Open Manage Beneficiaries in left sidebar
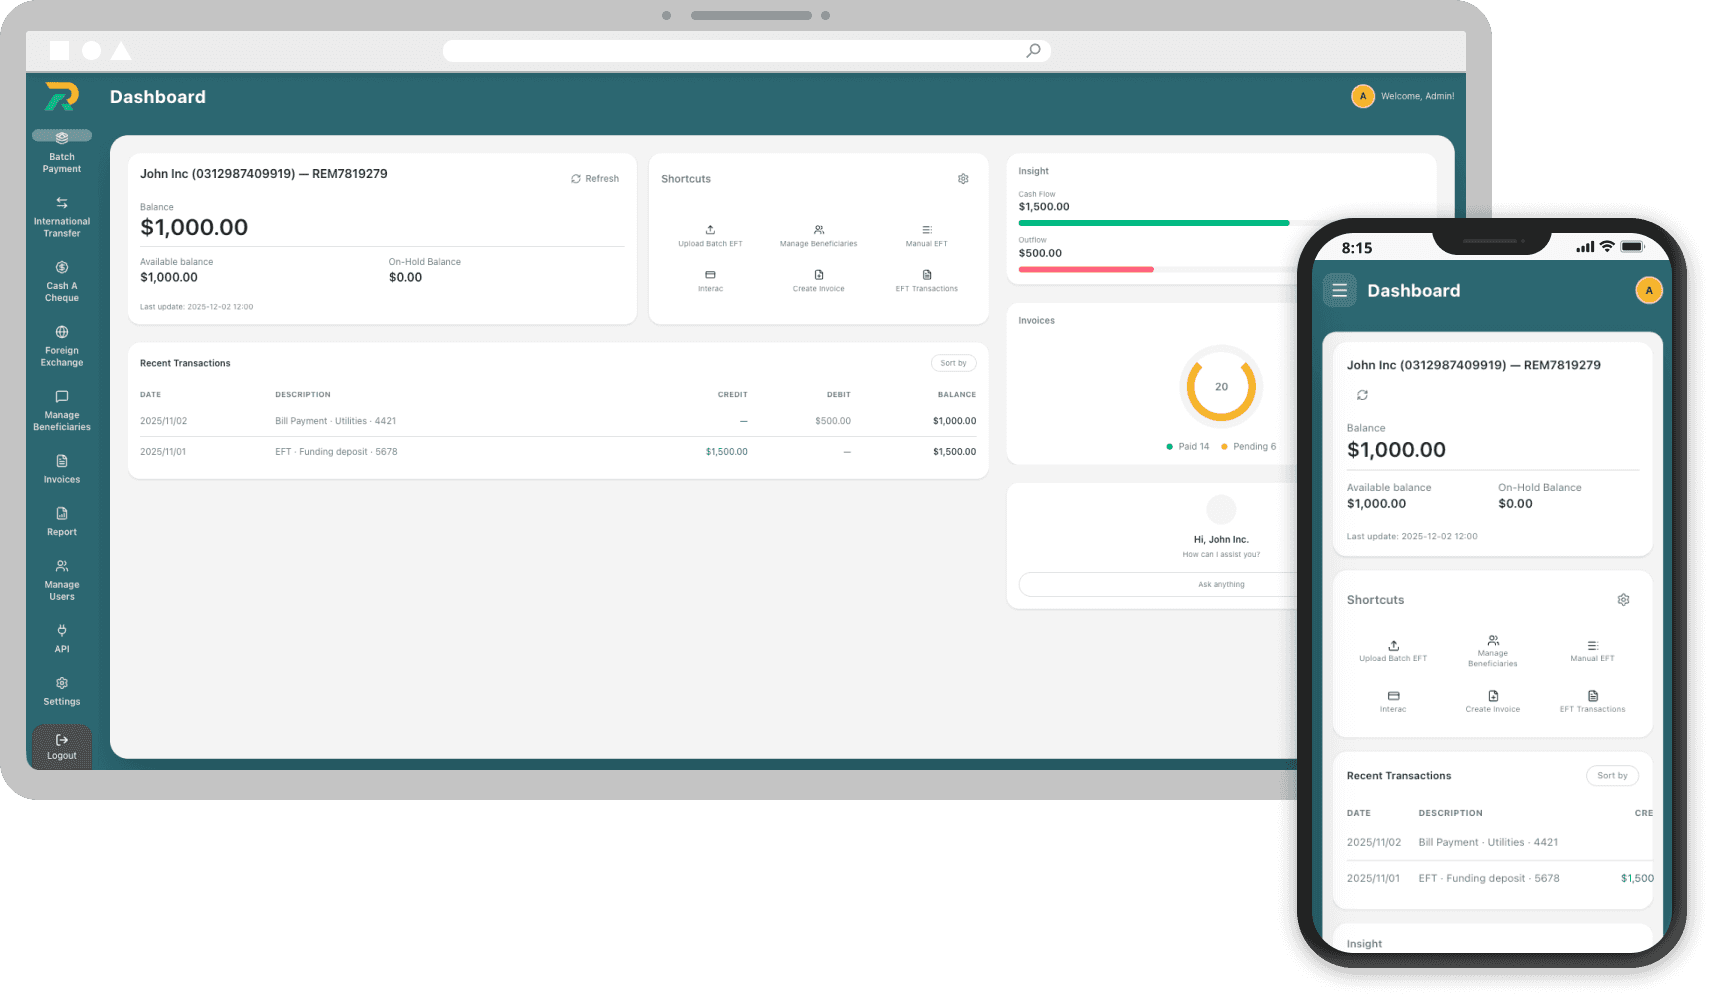 point(62,411)
